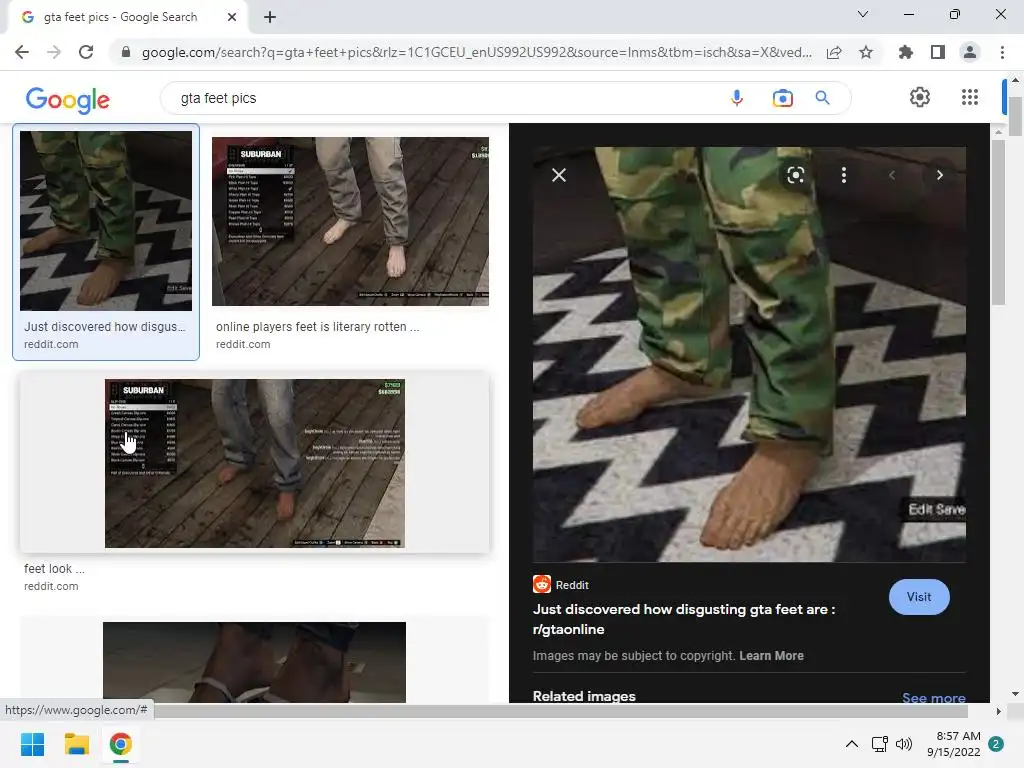This screenshot has height=768, width=1024.
Task: Open the Chrome profile avatar
Action: pyautogui.click(x=970, y=52)
